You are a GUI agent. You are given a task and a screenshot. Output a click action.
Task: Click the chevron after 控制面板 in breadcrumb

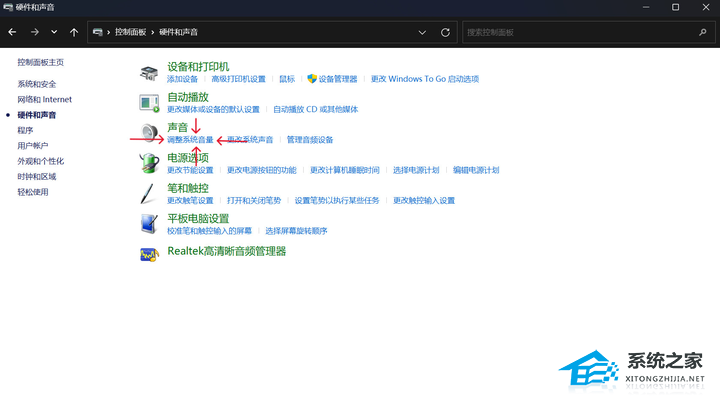152,32
